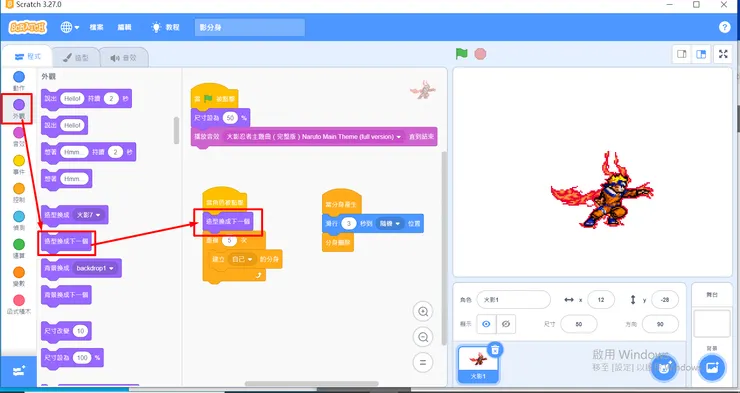Click the 背景換成下一個 block in the palette
The image size is (740, 393).
[67, 295]
